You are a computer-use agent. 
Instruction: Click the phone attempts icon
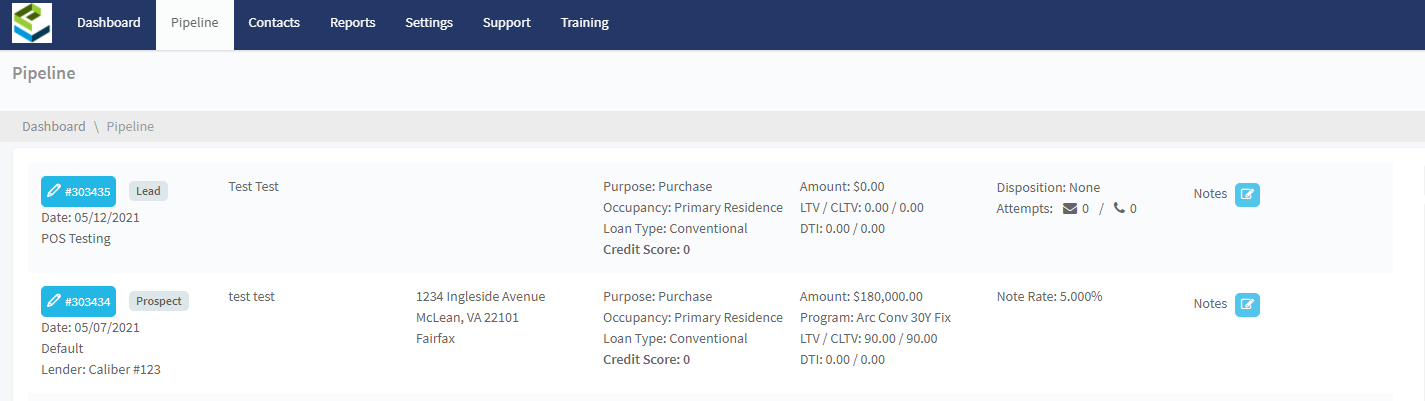pos(1119,209)
